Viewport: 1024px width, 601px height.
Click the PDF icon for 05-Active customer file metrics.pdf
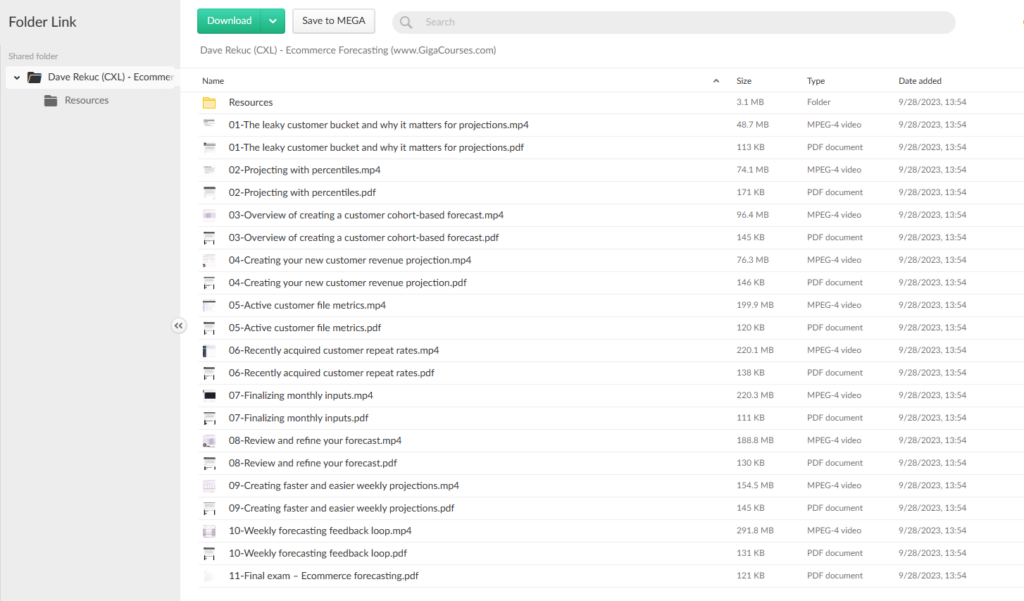pos(209,328)
